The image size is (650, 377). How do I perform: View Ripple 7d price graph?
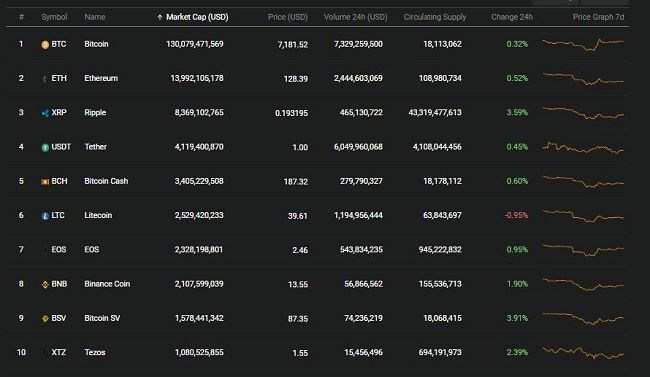(583, 113)
